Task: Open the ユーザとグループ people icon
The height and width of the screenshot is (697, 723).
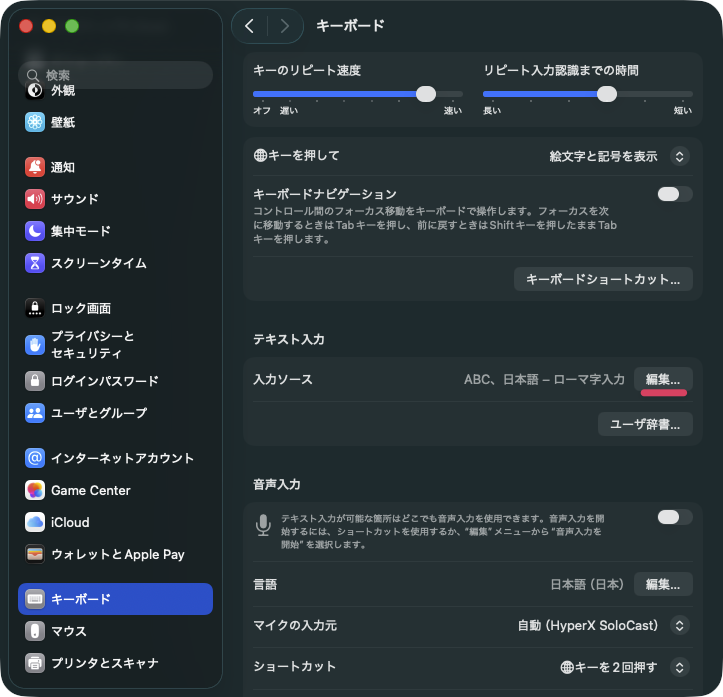Action: pos(35,413)
